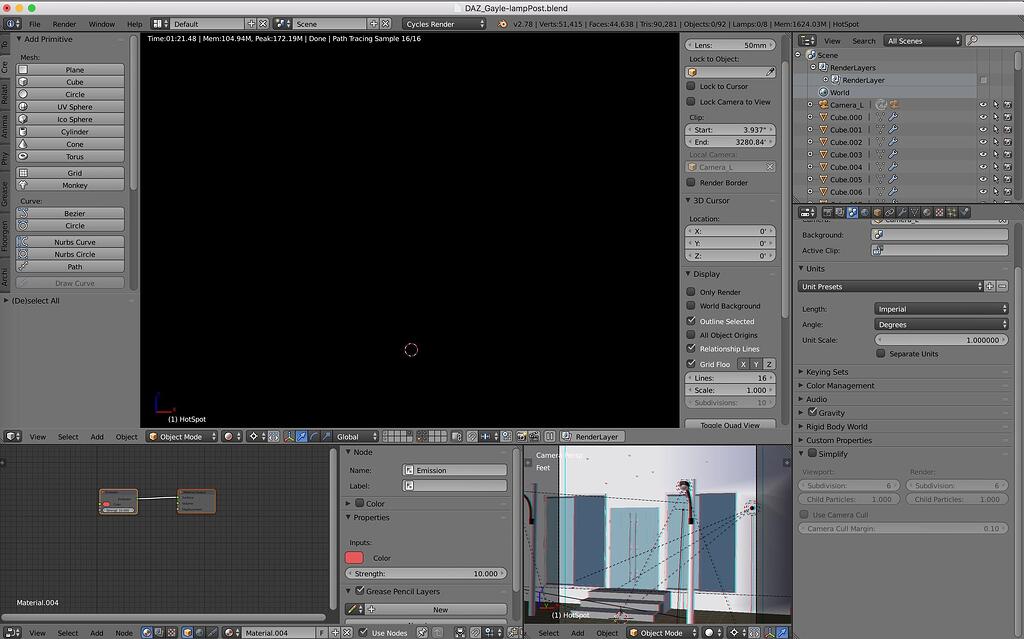Add a Bezier curve

pyautogui.click(x=70, y=213)
